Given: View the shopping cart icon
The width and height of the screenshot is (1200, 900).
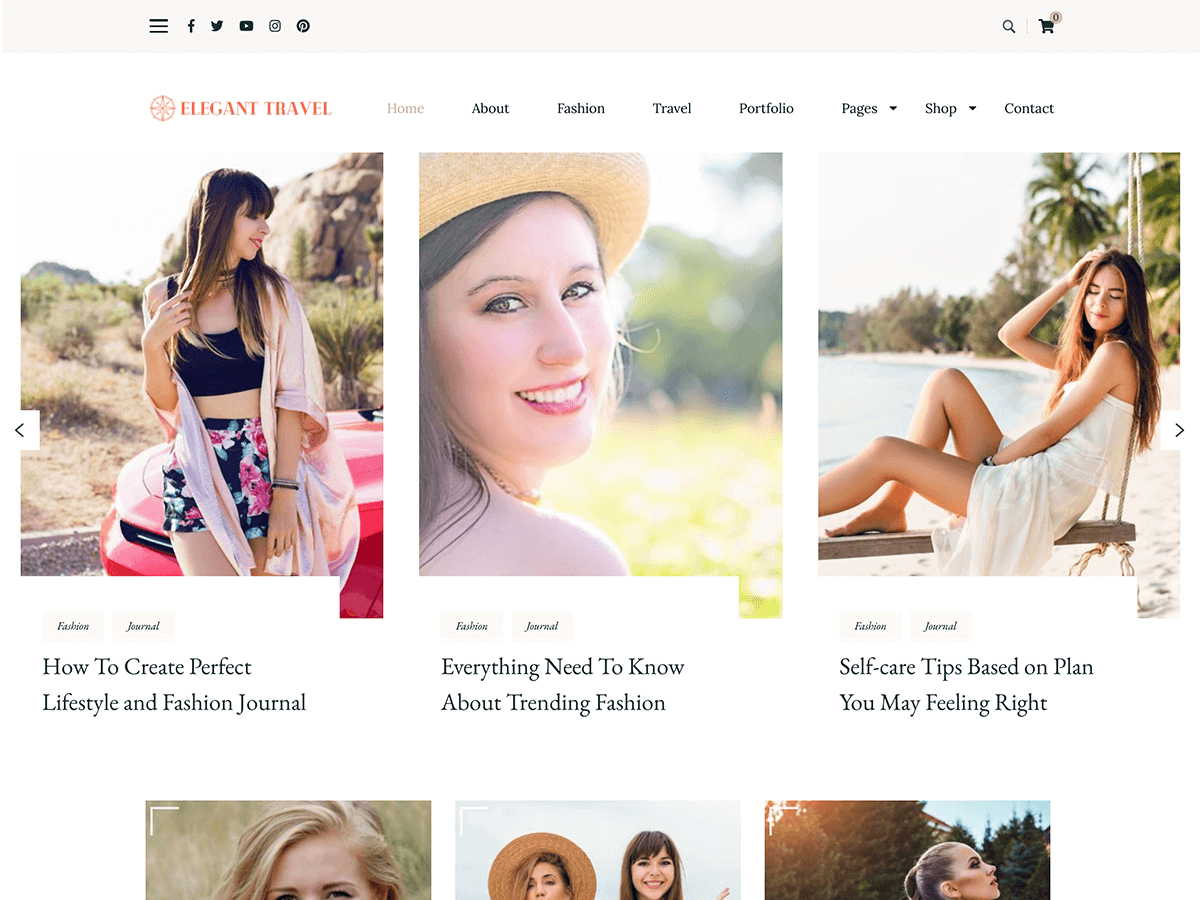Looking at the screenshot, I should [1046, 27].
